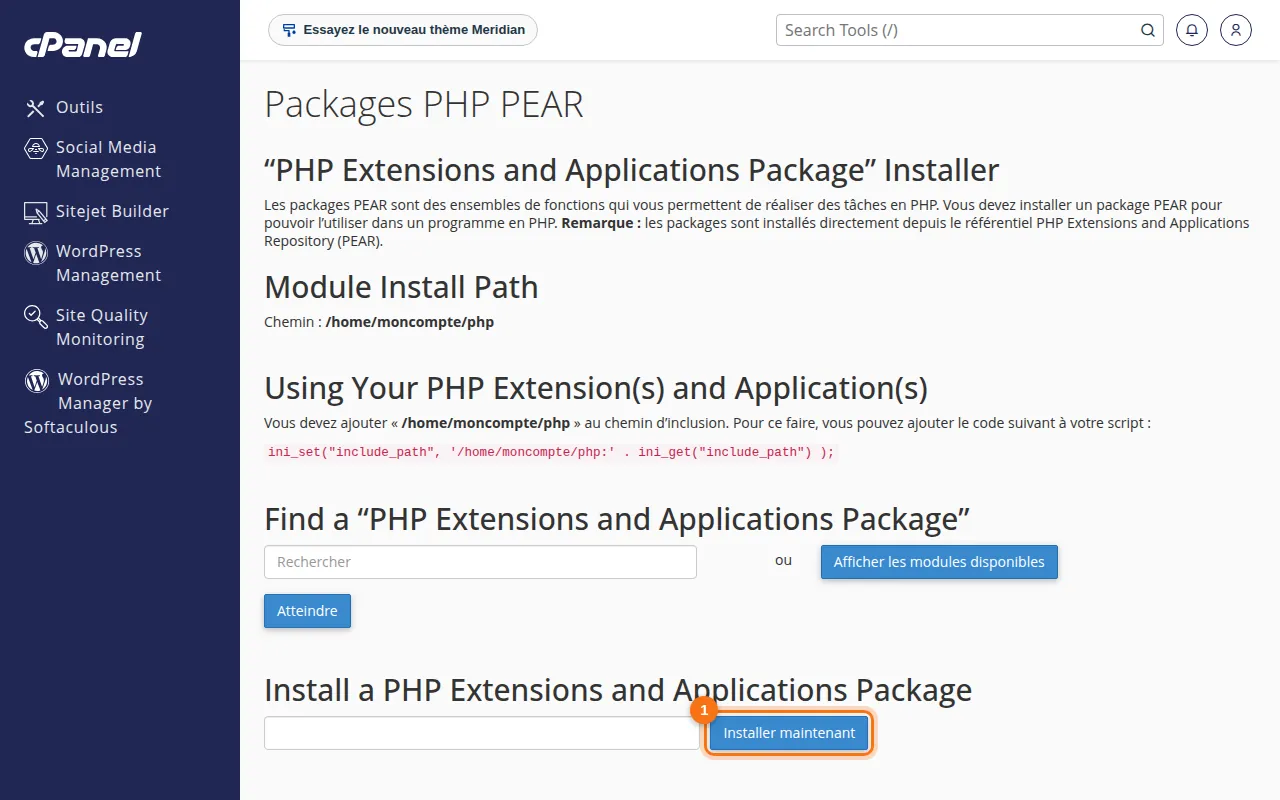Click the Packages PHP PEAR heading

click(424, 105)
